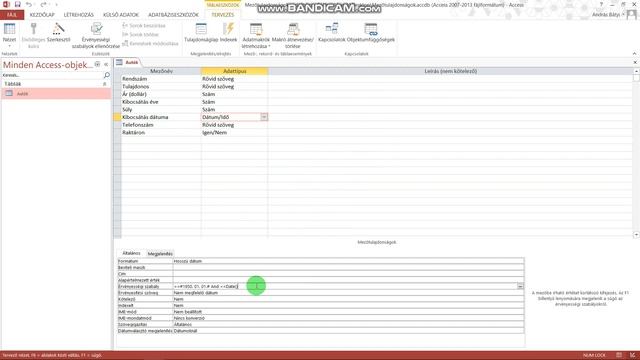
Task: Select row selector for Kibocsátás dátuma
Action: tap(118, 117)
